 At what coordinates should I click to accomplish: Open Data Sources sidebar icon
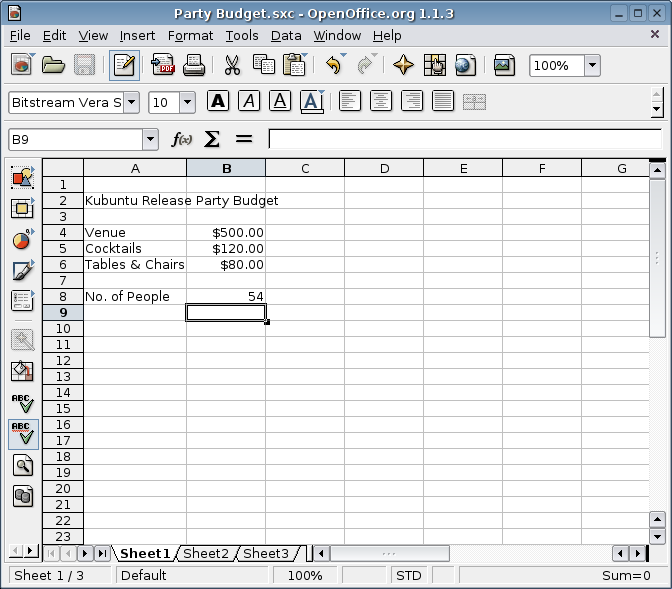coord(22,496)
